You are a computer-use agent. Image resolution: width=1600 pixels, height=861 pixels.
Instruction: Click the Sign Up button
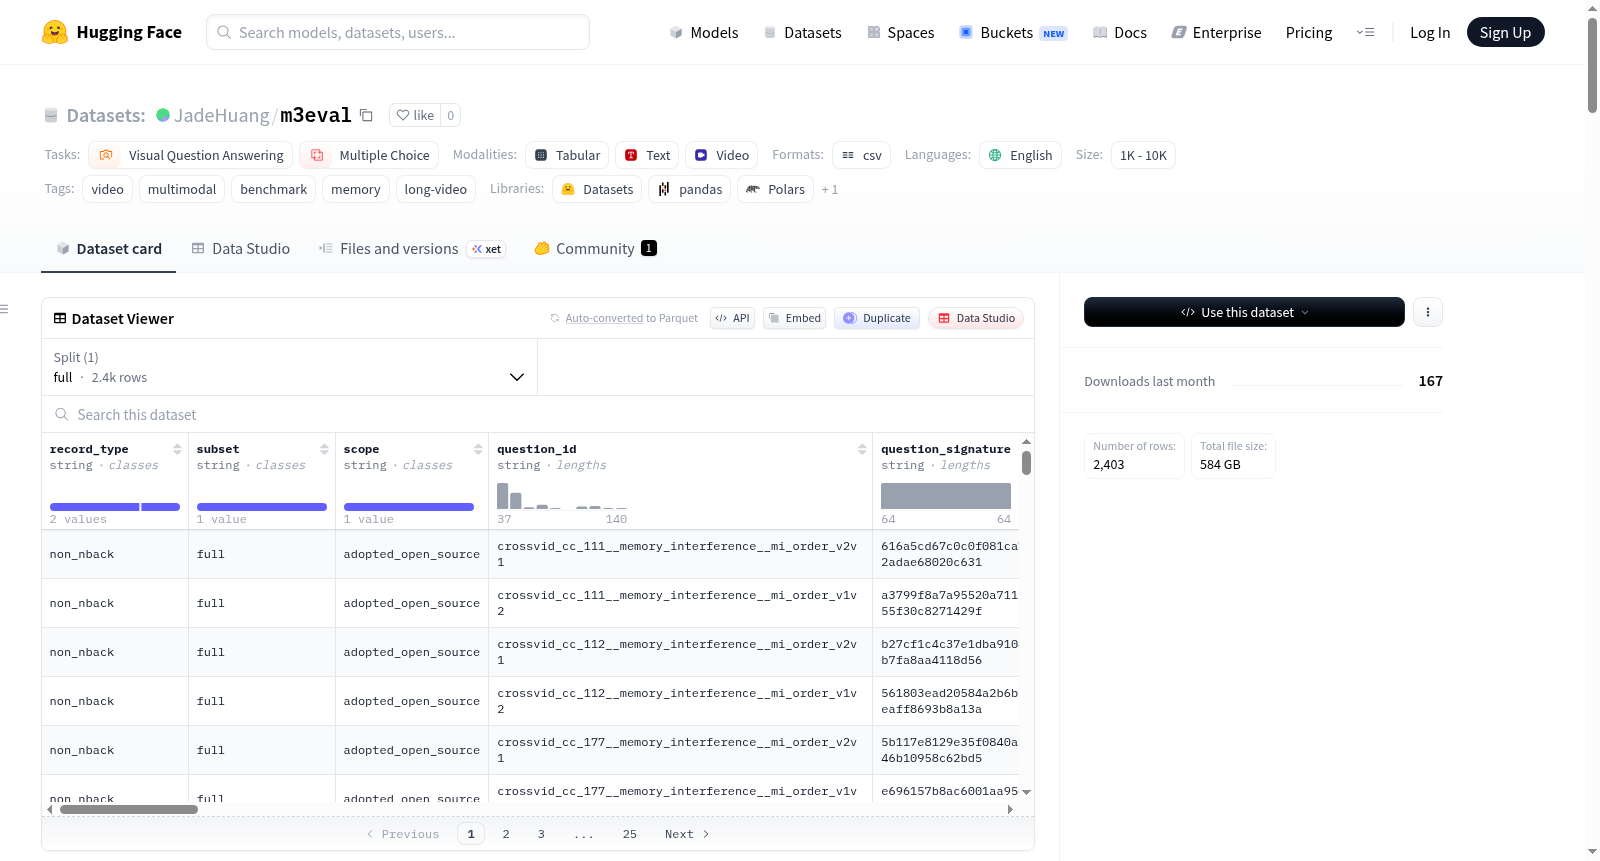point(1505,32)
